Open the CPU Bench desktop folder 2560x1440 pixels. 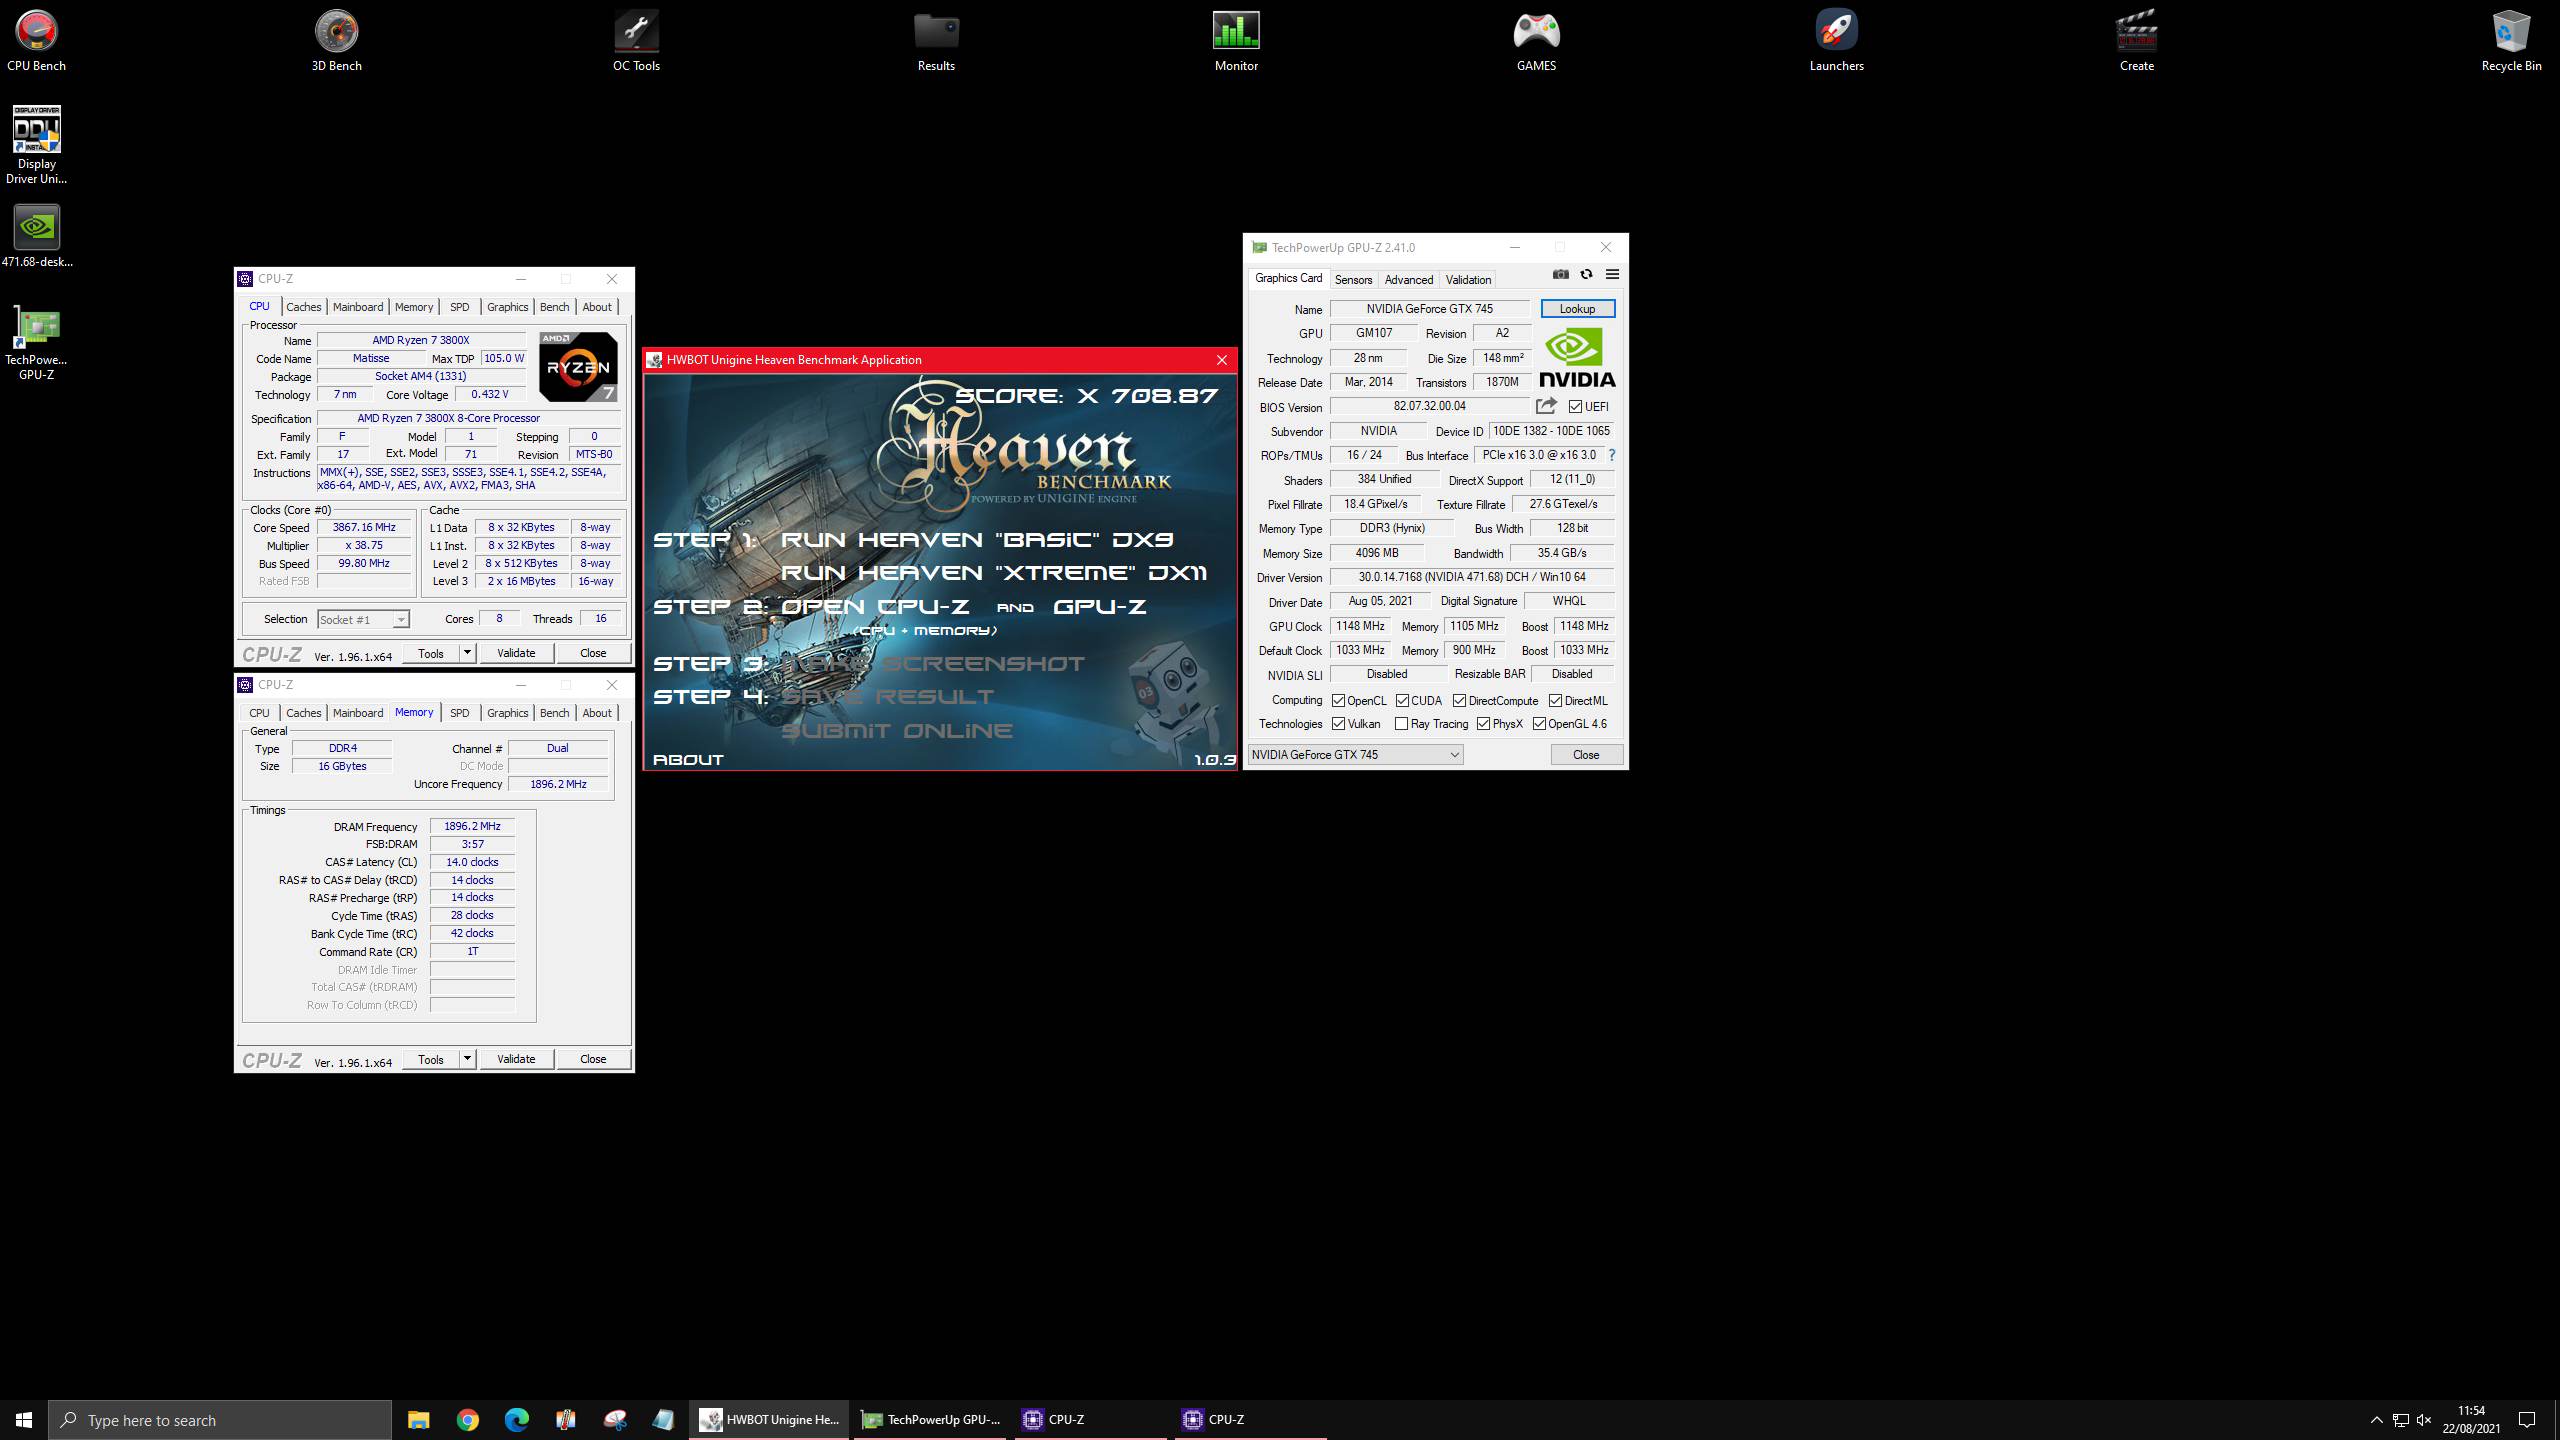[36, 41]
